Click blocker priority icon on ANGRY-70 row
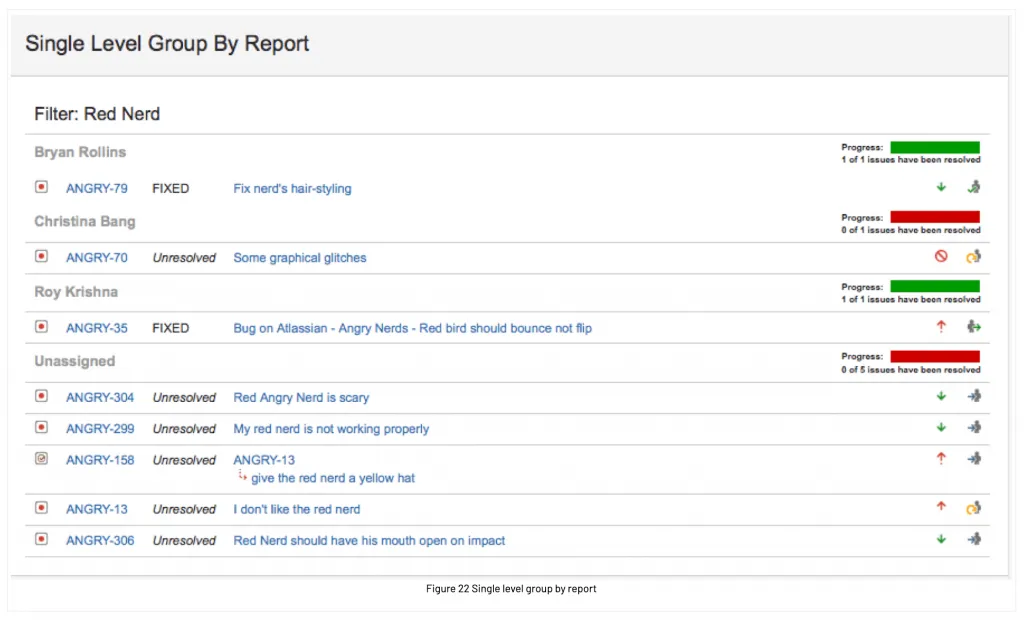 [941, 256]
